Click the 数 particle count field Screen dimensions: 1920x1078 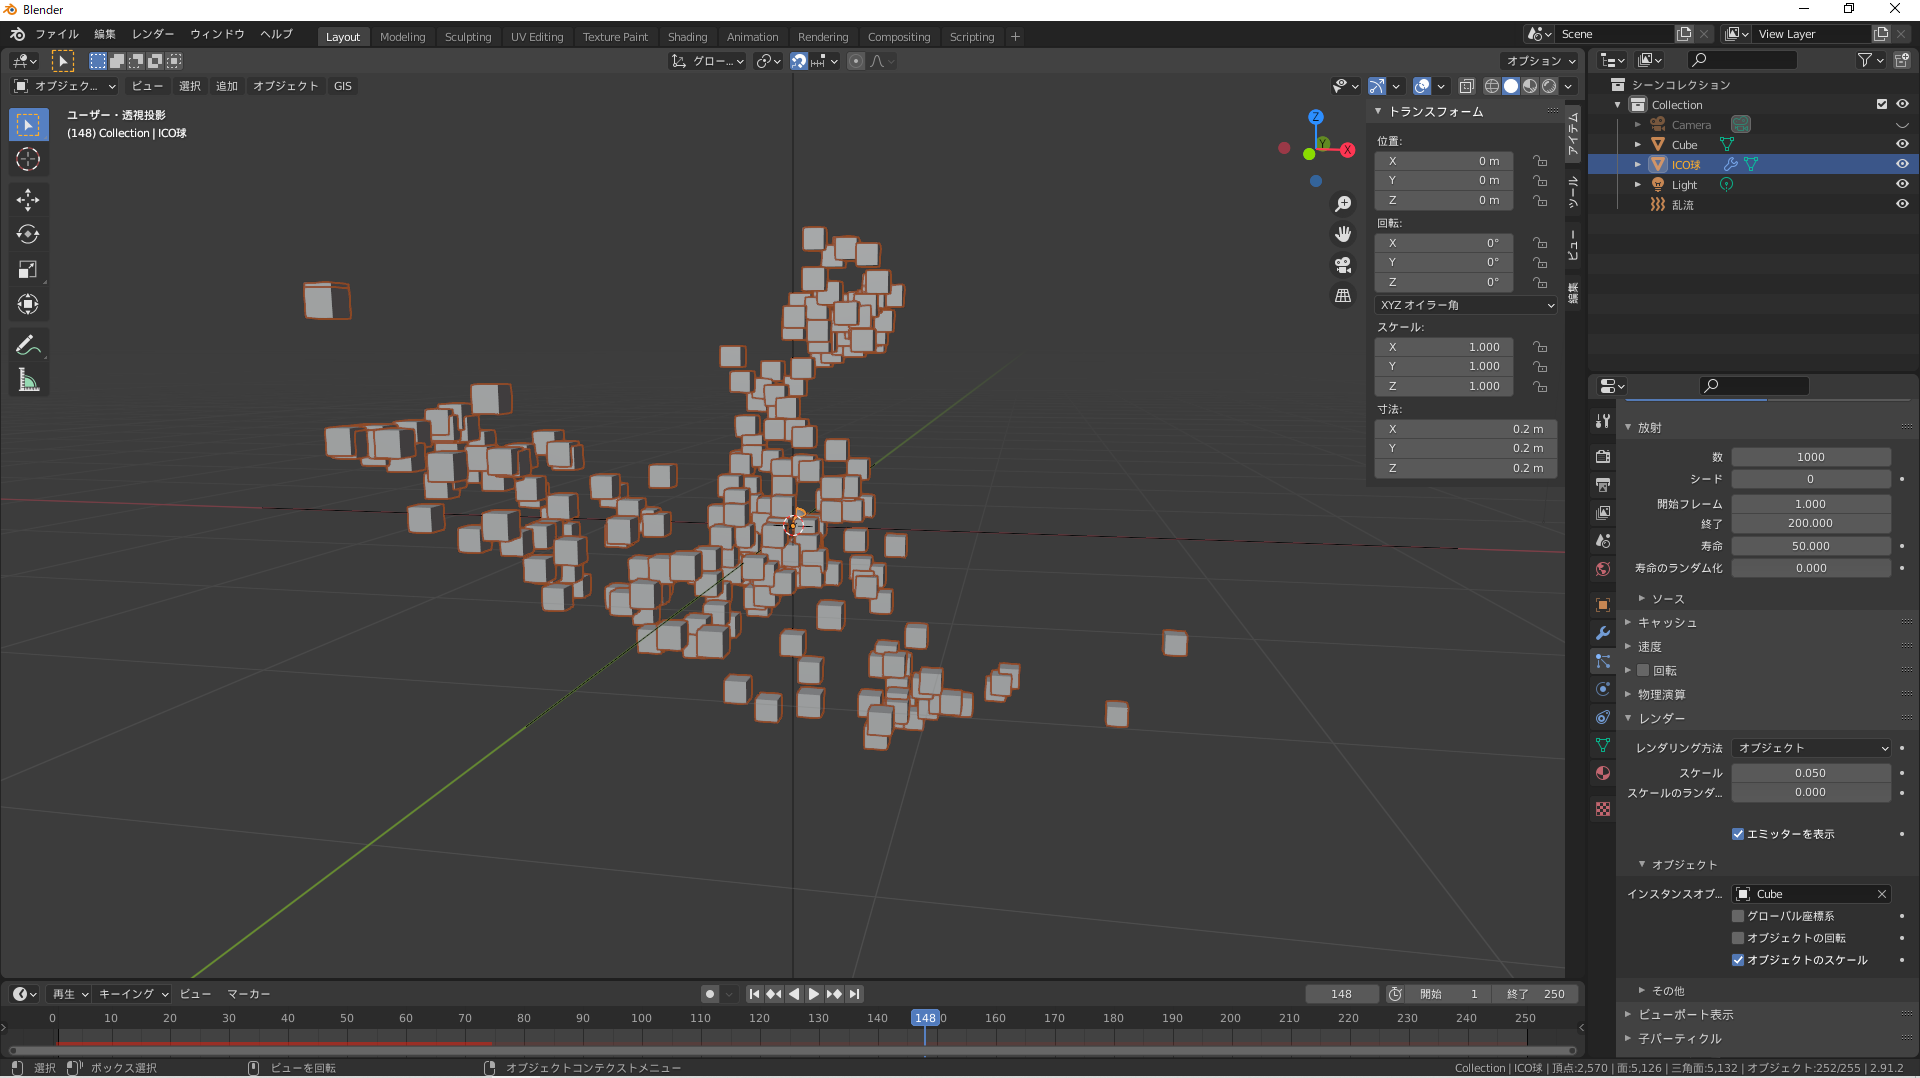[1811, 457]
